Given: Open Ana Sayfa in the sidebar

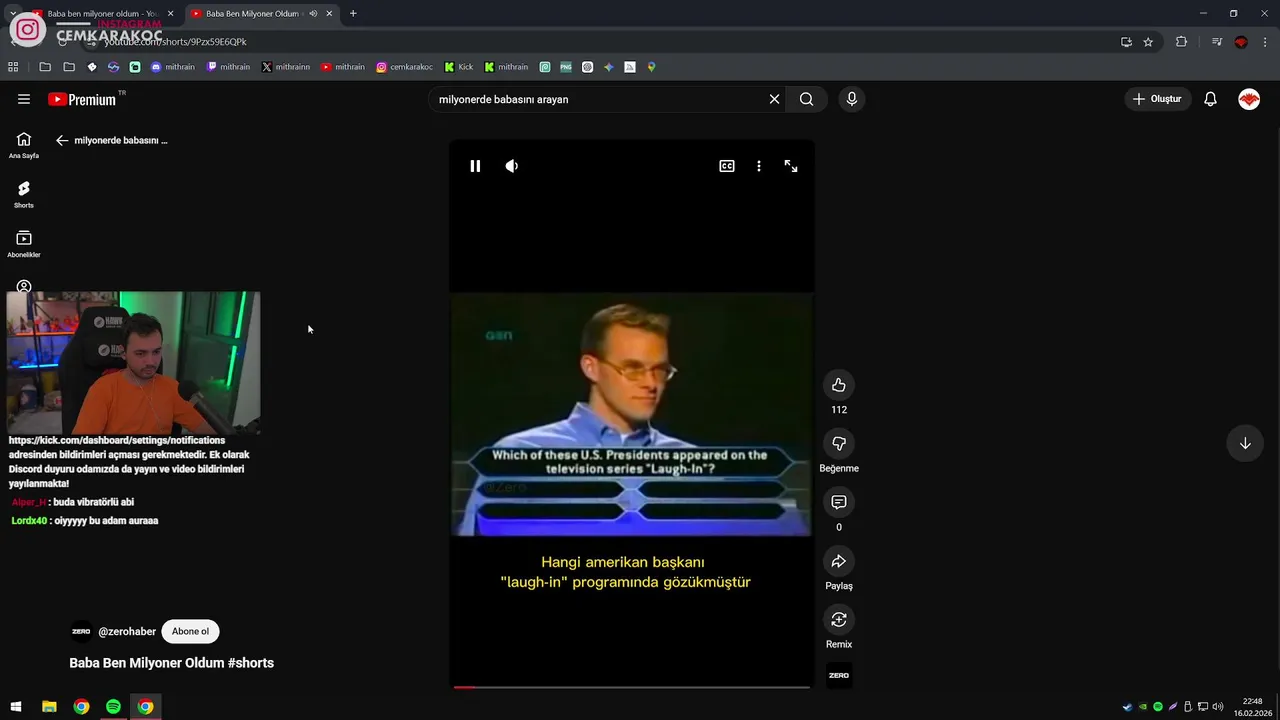Looking at the screenshot, I should [x=24, y=145].
